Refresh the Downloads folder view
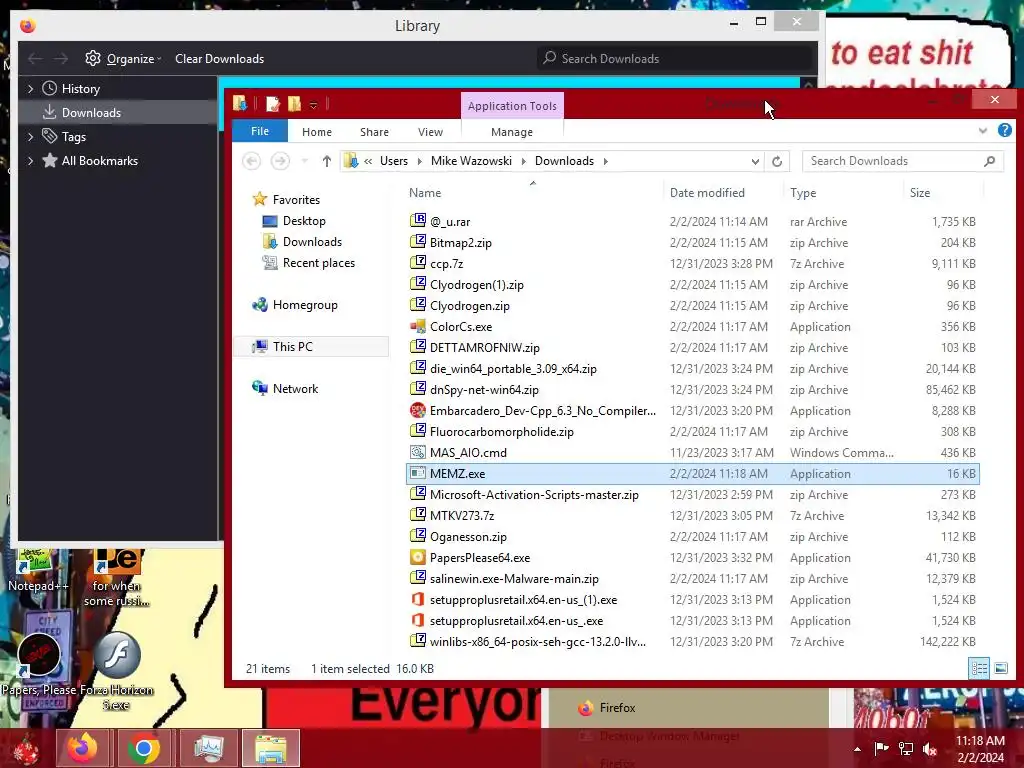The width and height of the screenshot is (1024, 768). point(776,161)
